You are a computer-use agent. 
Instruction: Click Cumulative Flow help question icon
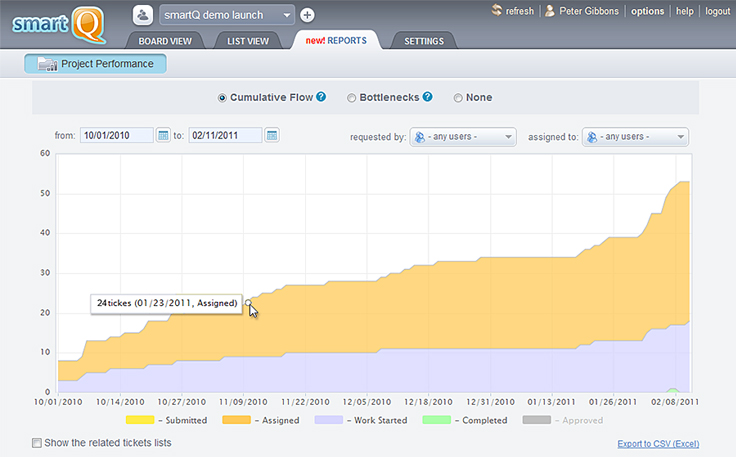[321, 97]
